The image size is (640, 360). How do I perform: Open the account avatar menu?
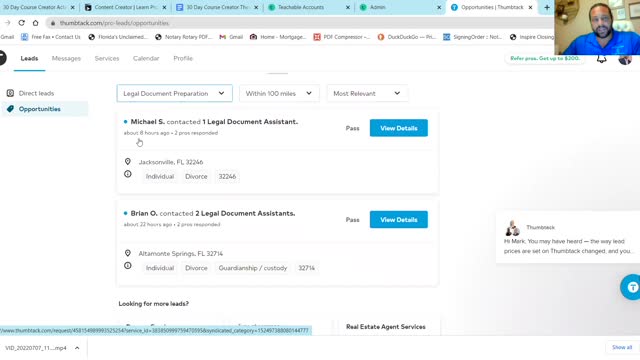[625, 60]
